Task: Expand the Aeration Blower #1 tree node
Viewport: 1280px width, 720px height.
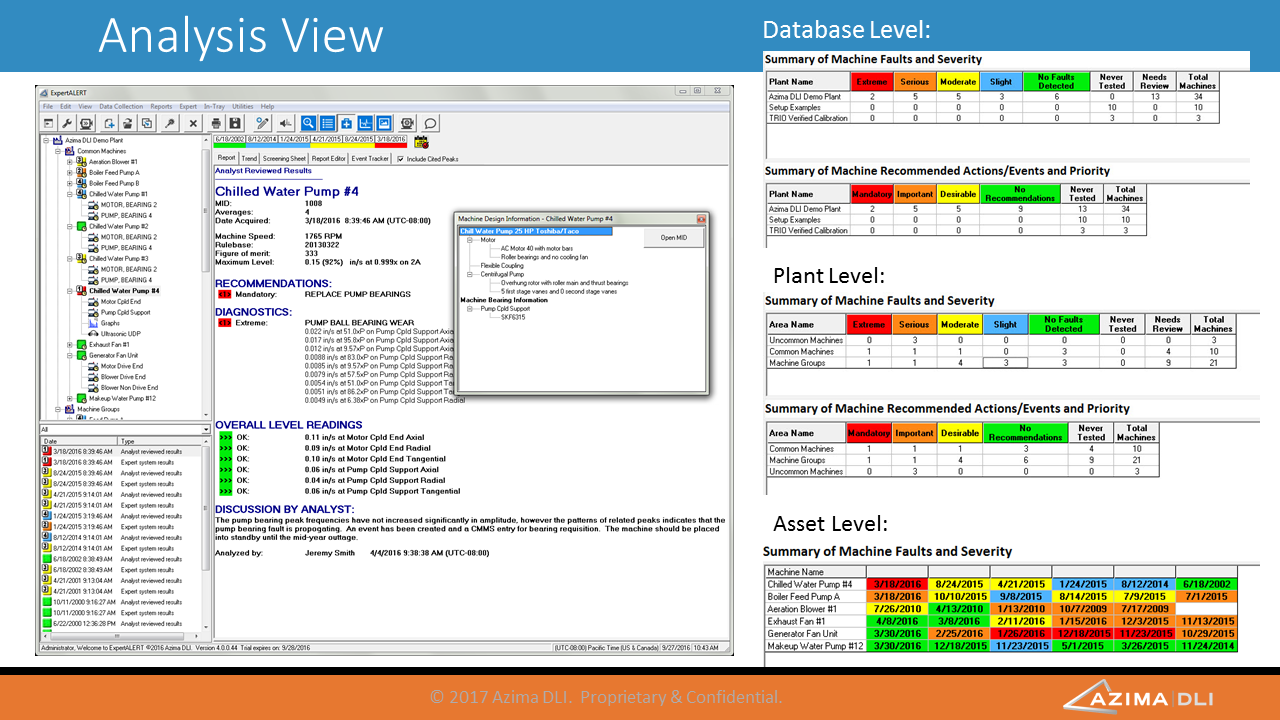Action: 69,161
